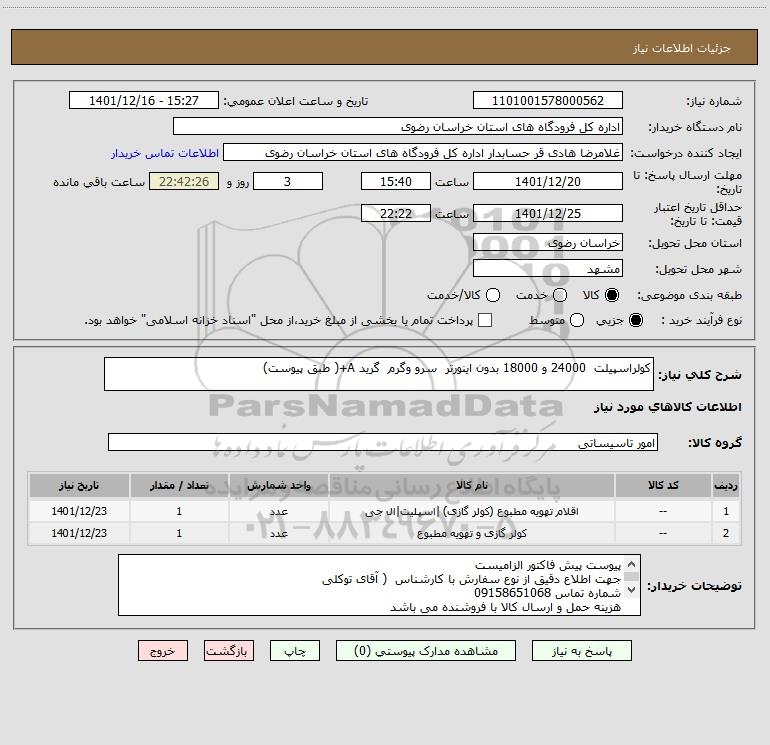The height and width of the screenshot is (745, 770).
Task: Click the remaining time 22:42:26 field
Action: 184,181
